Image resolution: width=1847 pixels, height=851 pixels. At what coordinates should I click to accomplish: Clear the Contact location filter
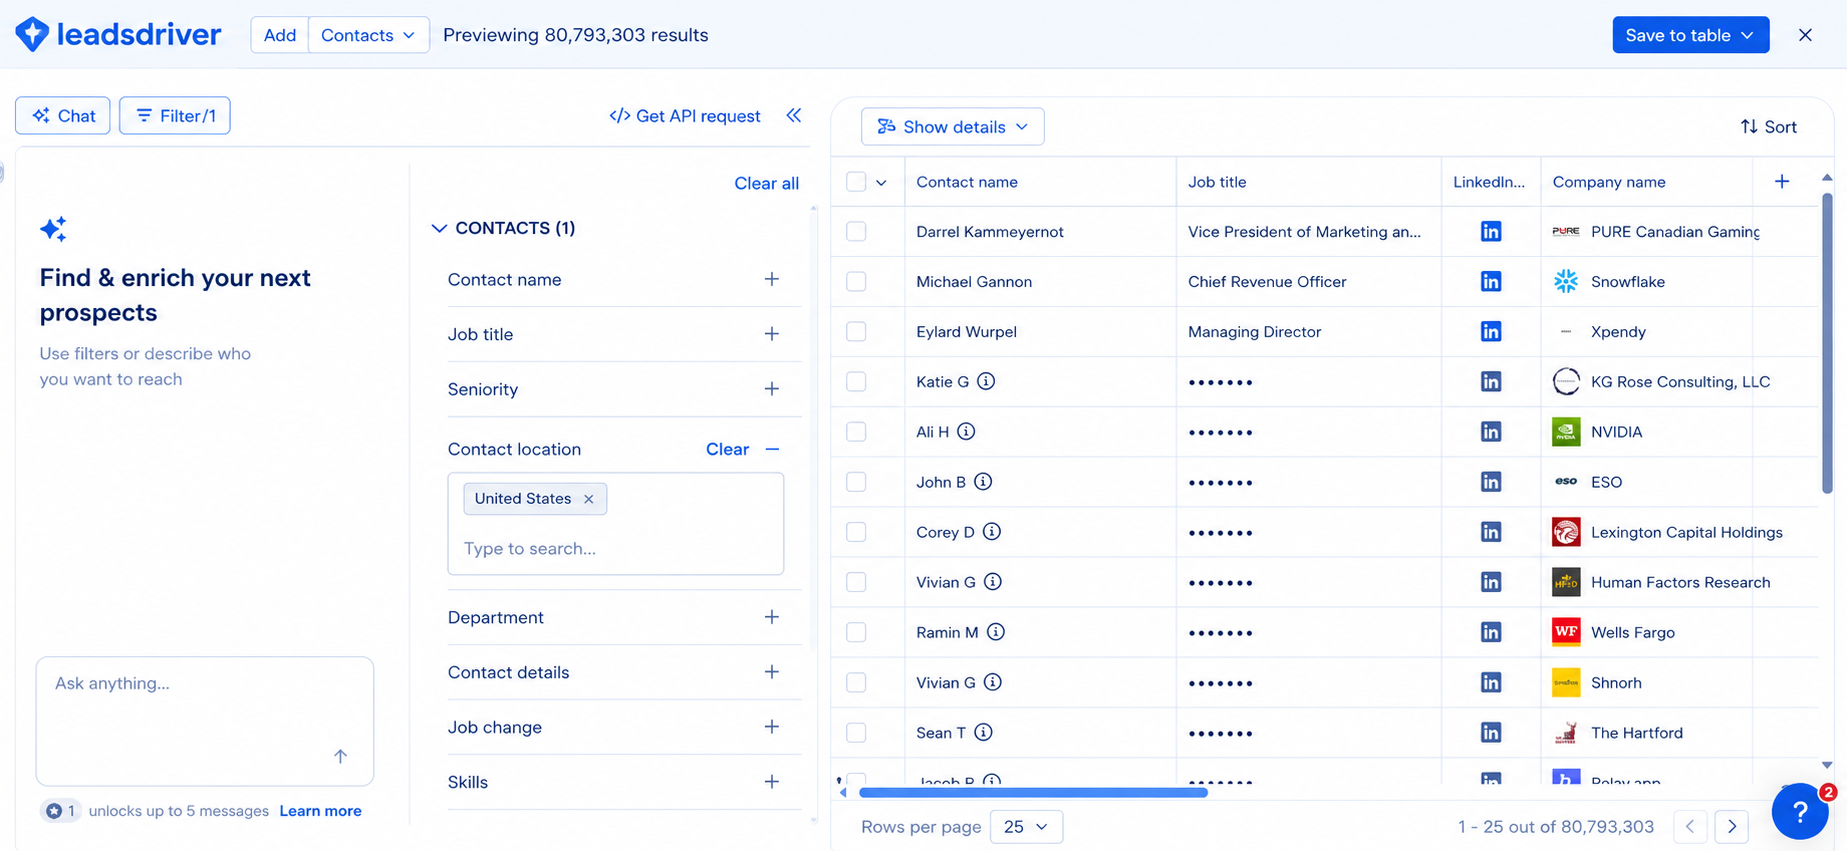(x=727, y=449)
